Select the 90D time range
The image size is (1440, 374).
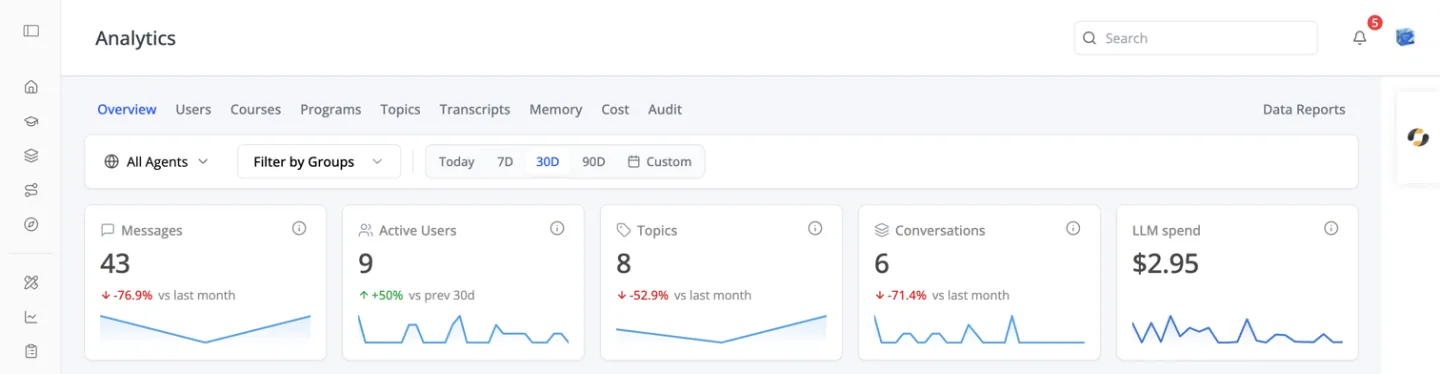click(594, 161)
